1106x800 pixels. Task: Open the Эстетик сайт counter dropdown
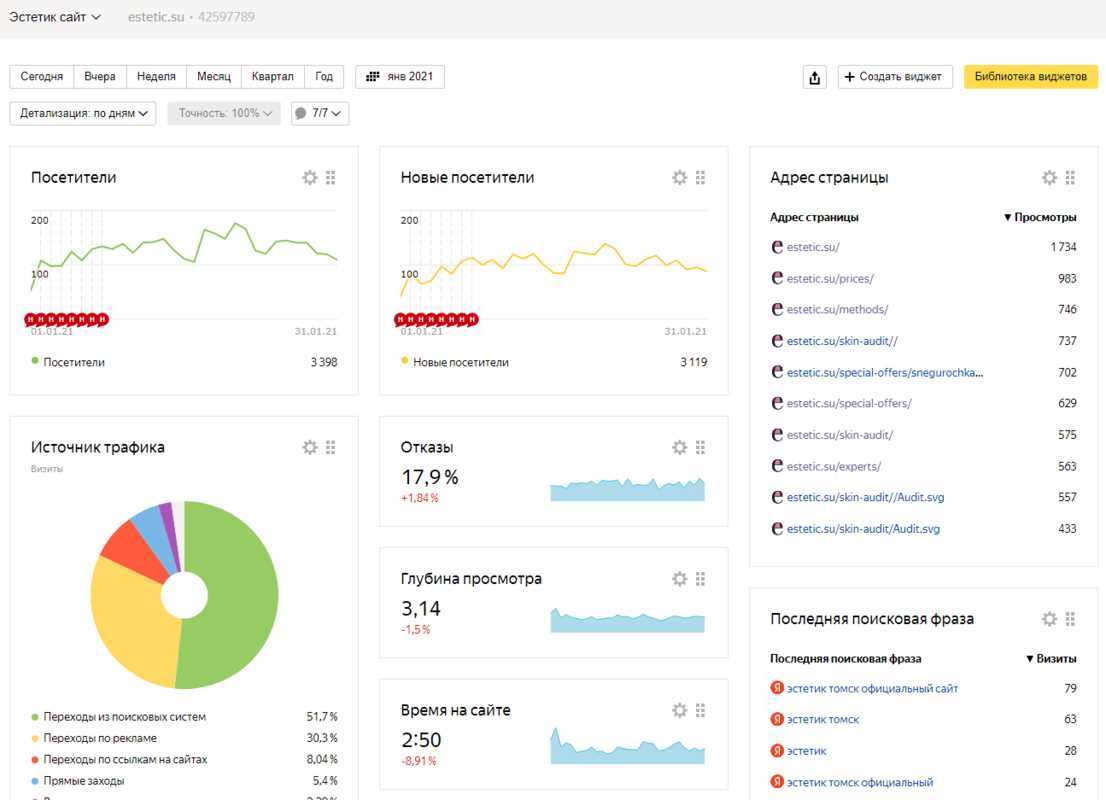click(x=54, y=17)
